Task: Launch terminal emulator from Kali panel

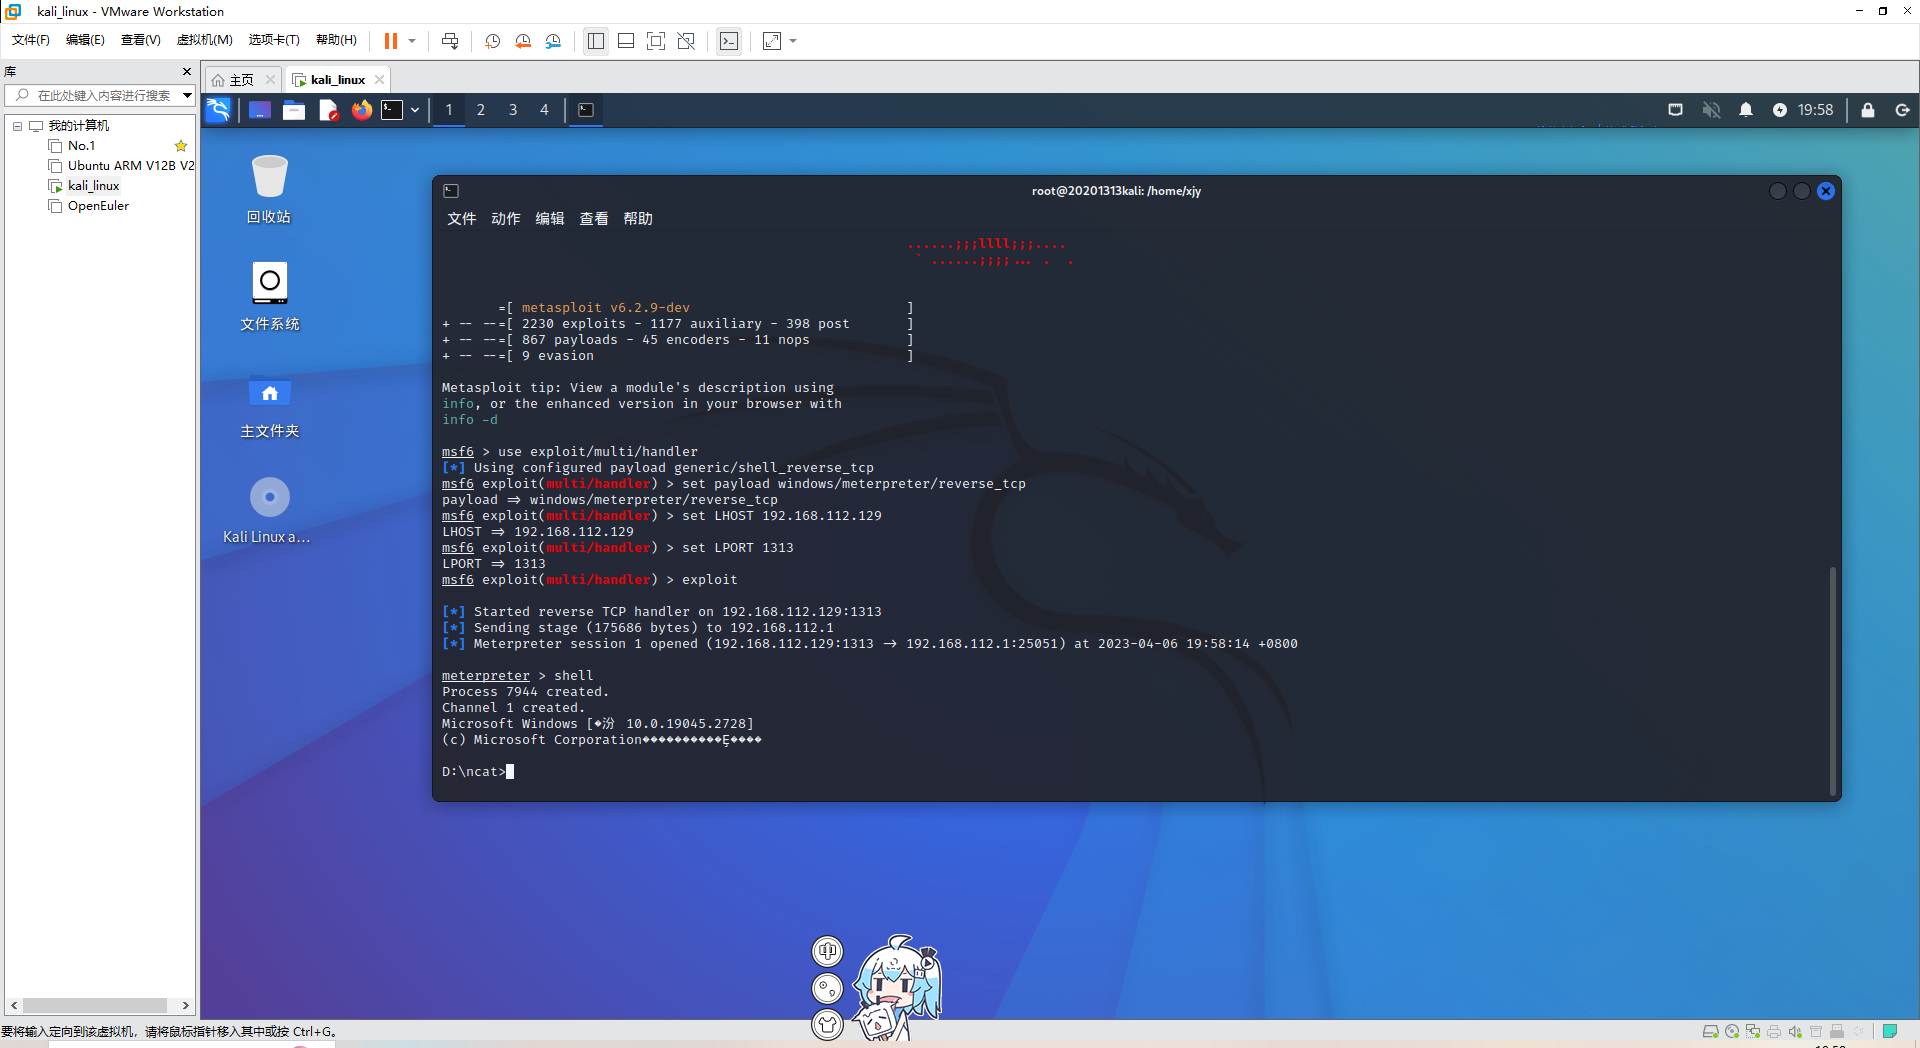Action: click(x=392, y=110)
